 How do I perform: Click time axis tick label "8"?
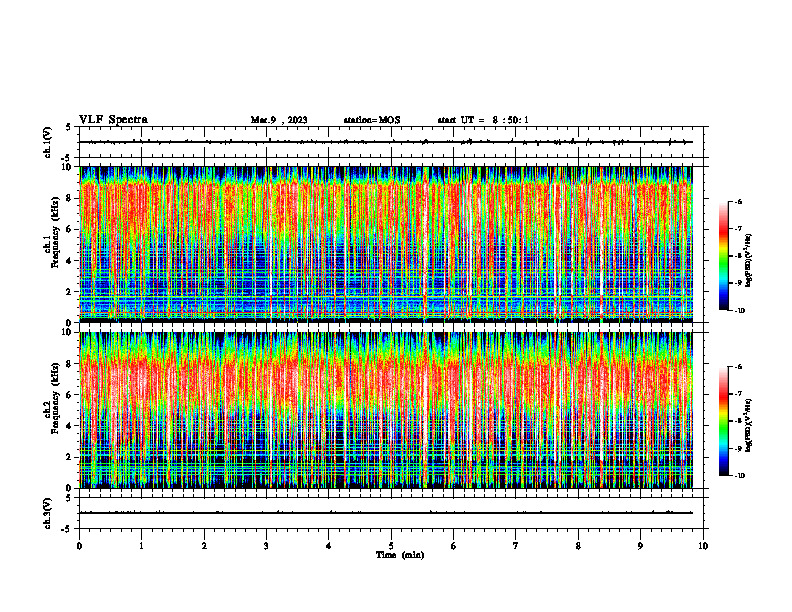click(578, 546)
